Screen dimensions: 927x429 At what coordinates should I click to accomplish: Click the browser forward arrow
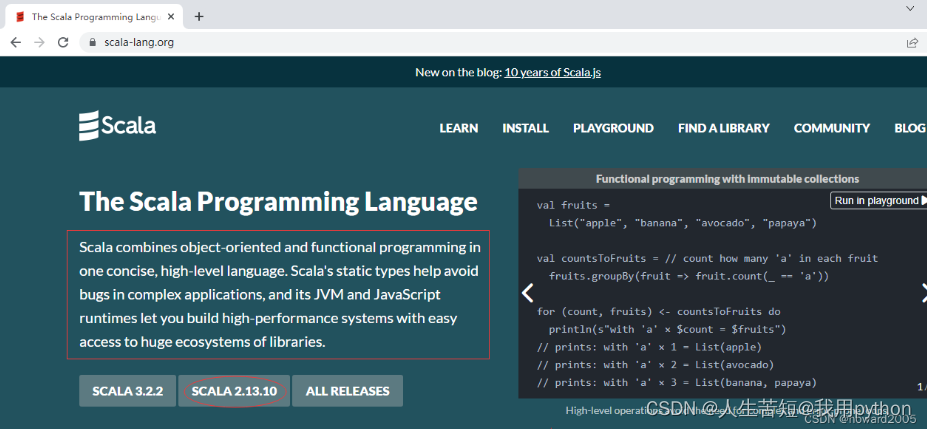click(x=39, y=42)
